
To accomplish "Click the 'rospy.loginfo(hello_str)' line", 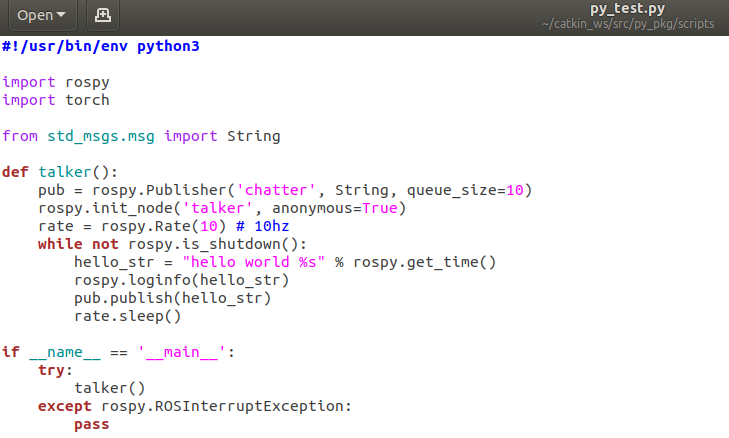I will click(182, 280).
